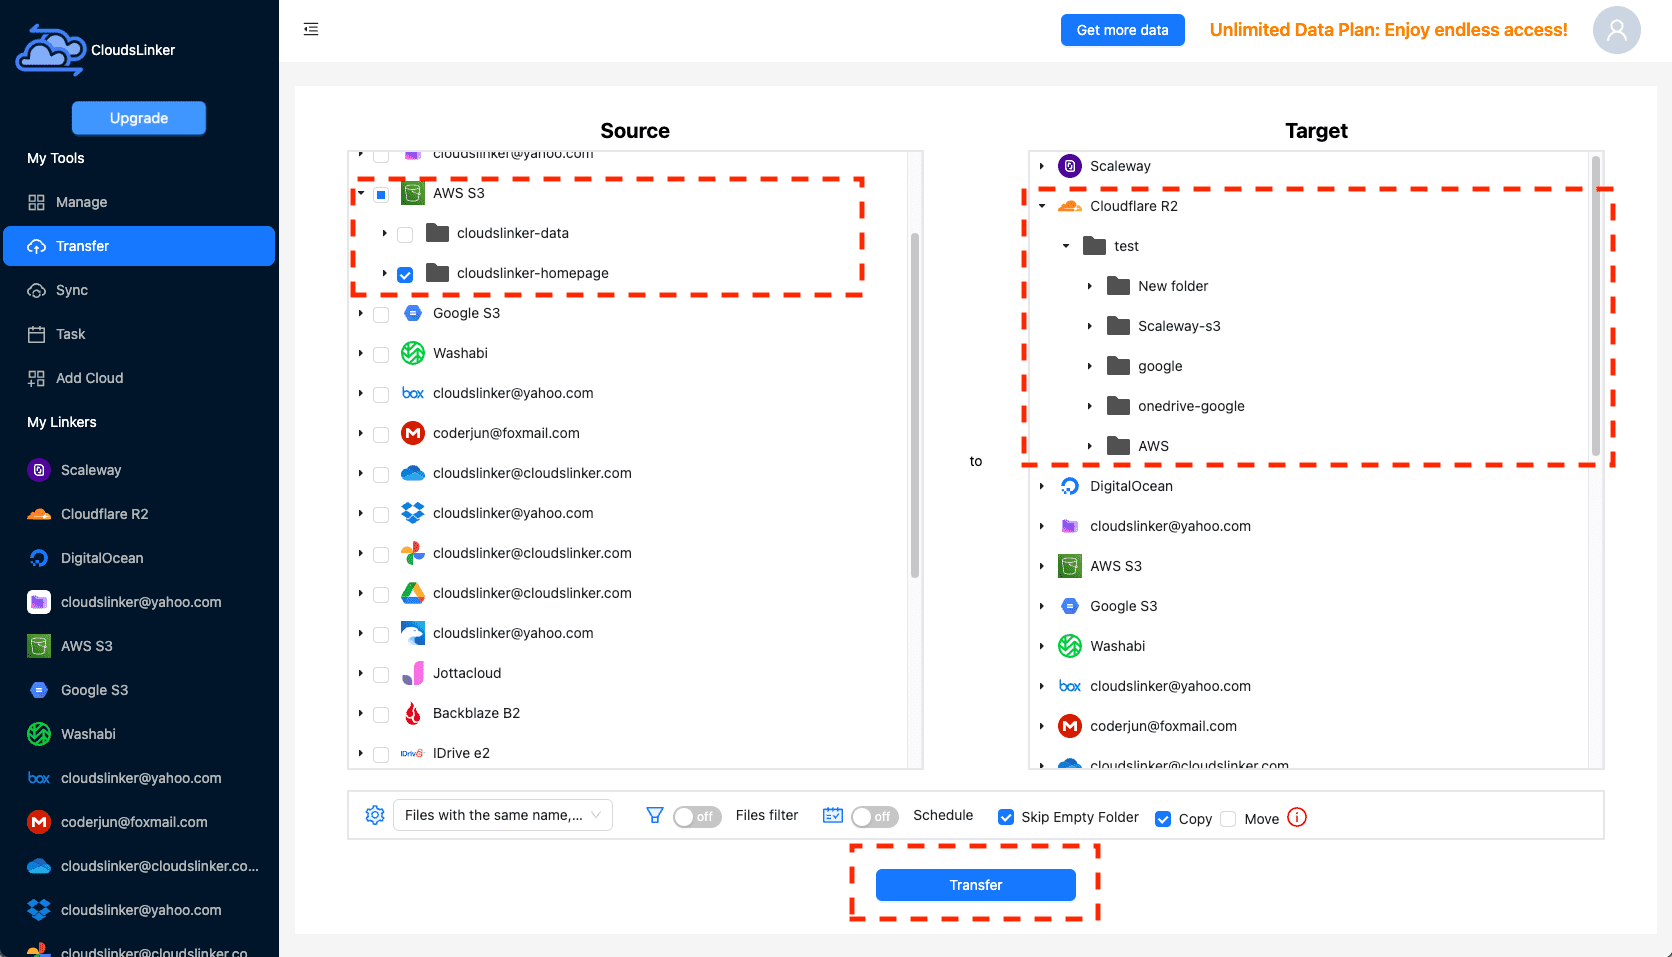The image size is (1672, 957).
Task: Select the AWS folder under test
Action: [1153, 446]
